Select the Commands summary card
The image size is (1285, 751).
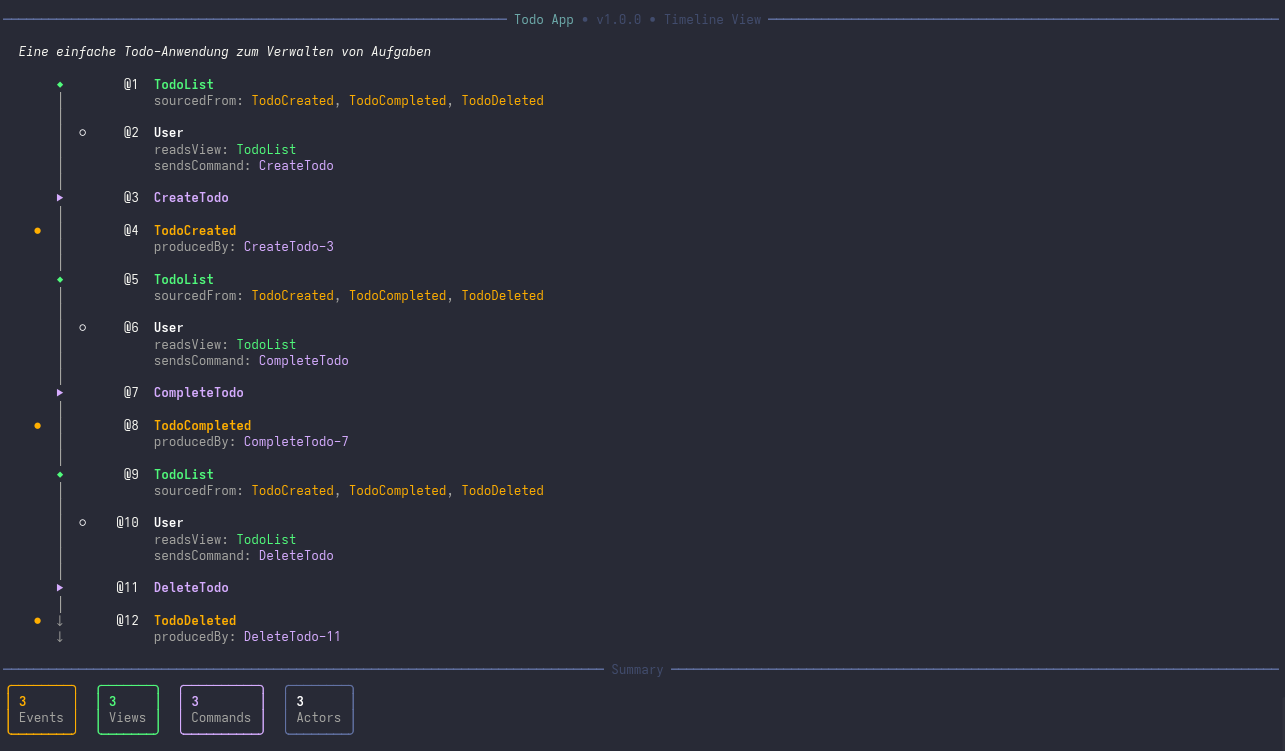point(221,709)
